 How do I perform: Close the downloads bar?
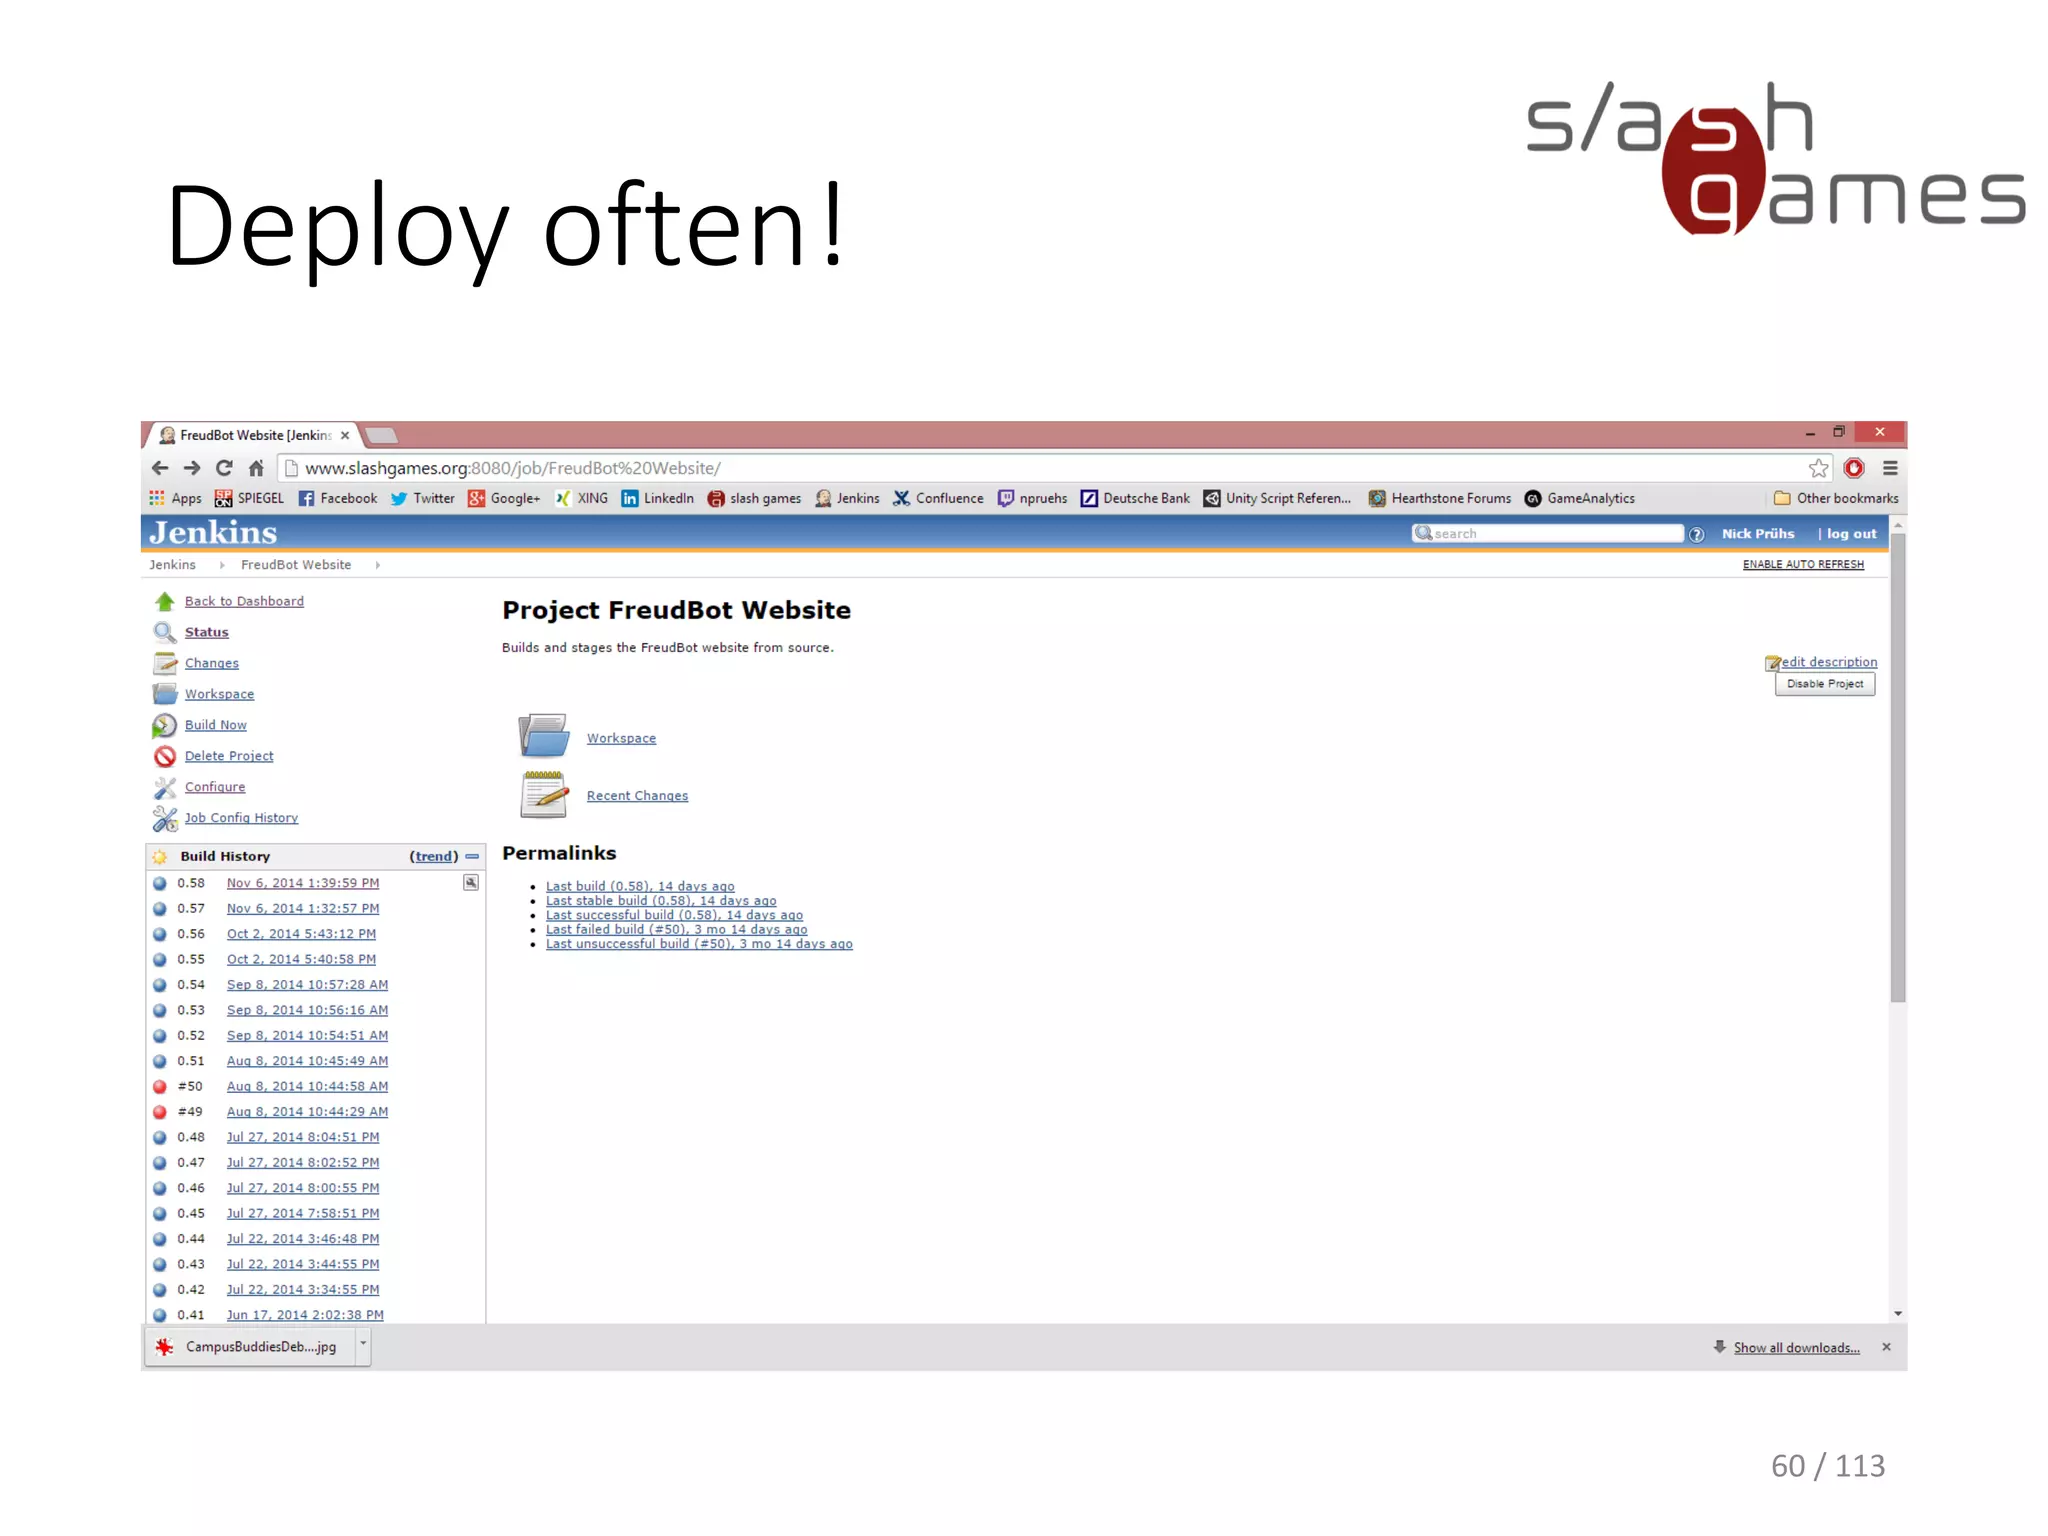tap(1886, 1347)
